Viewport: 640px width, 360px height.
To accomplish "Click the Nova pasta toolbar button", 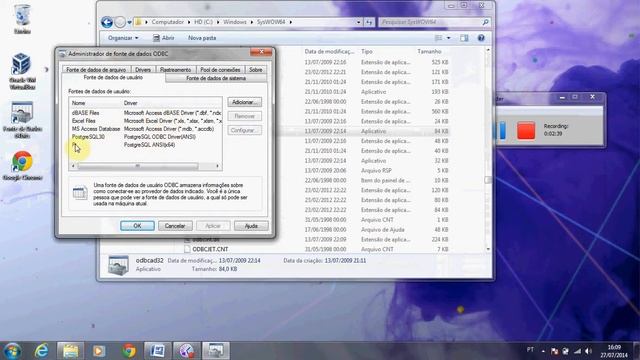I will 202,38.
